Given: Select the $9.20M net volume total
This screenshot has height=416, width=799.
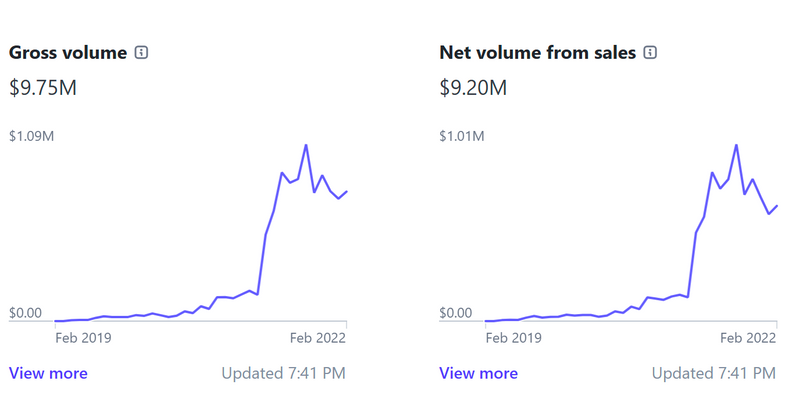Looking at the screenshot, I should point(473,88).
